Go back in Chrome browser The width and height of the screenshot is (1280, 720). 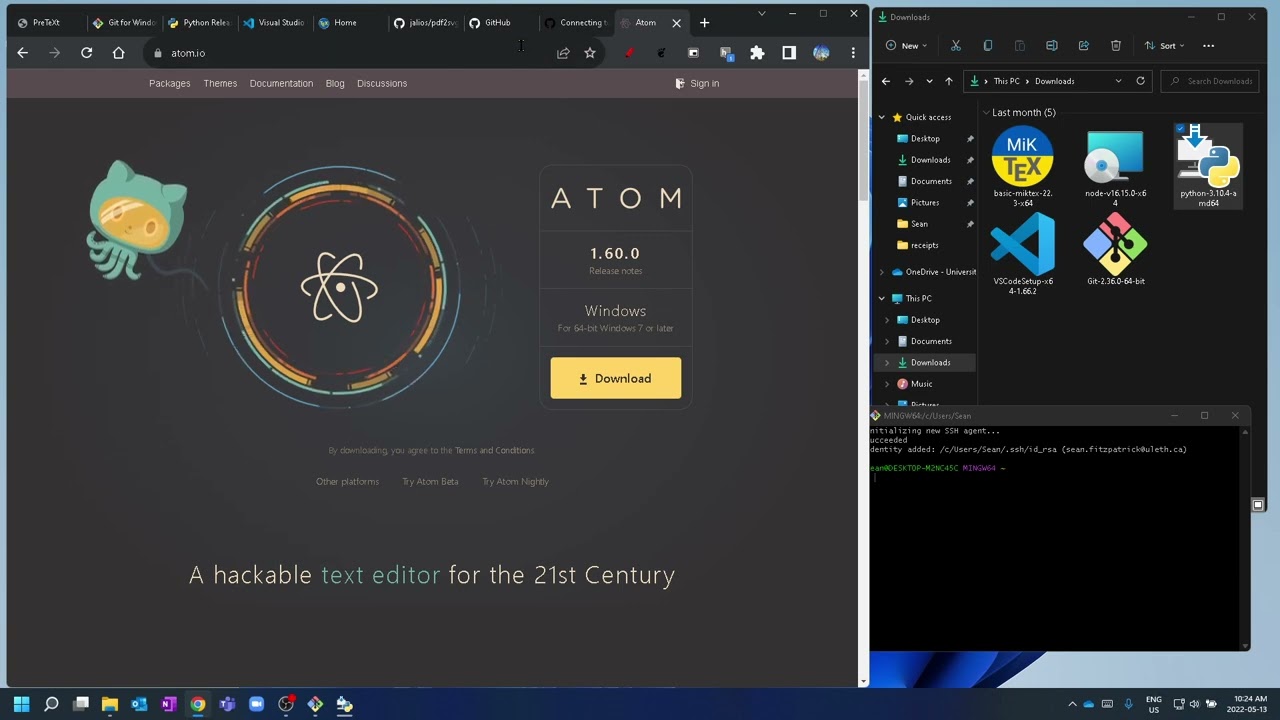23,53
